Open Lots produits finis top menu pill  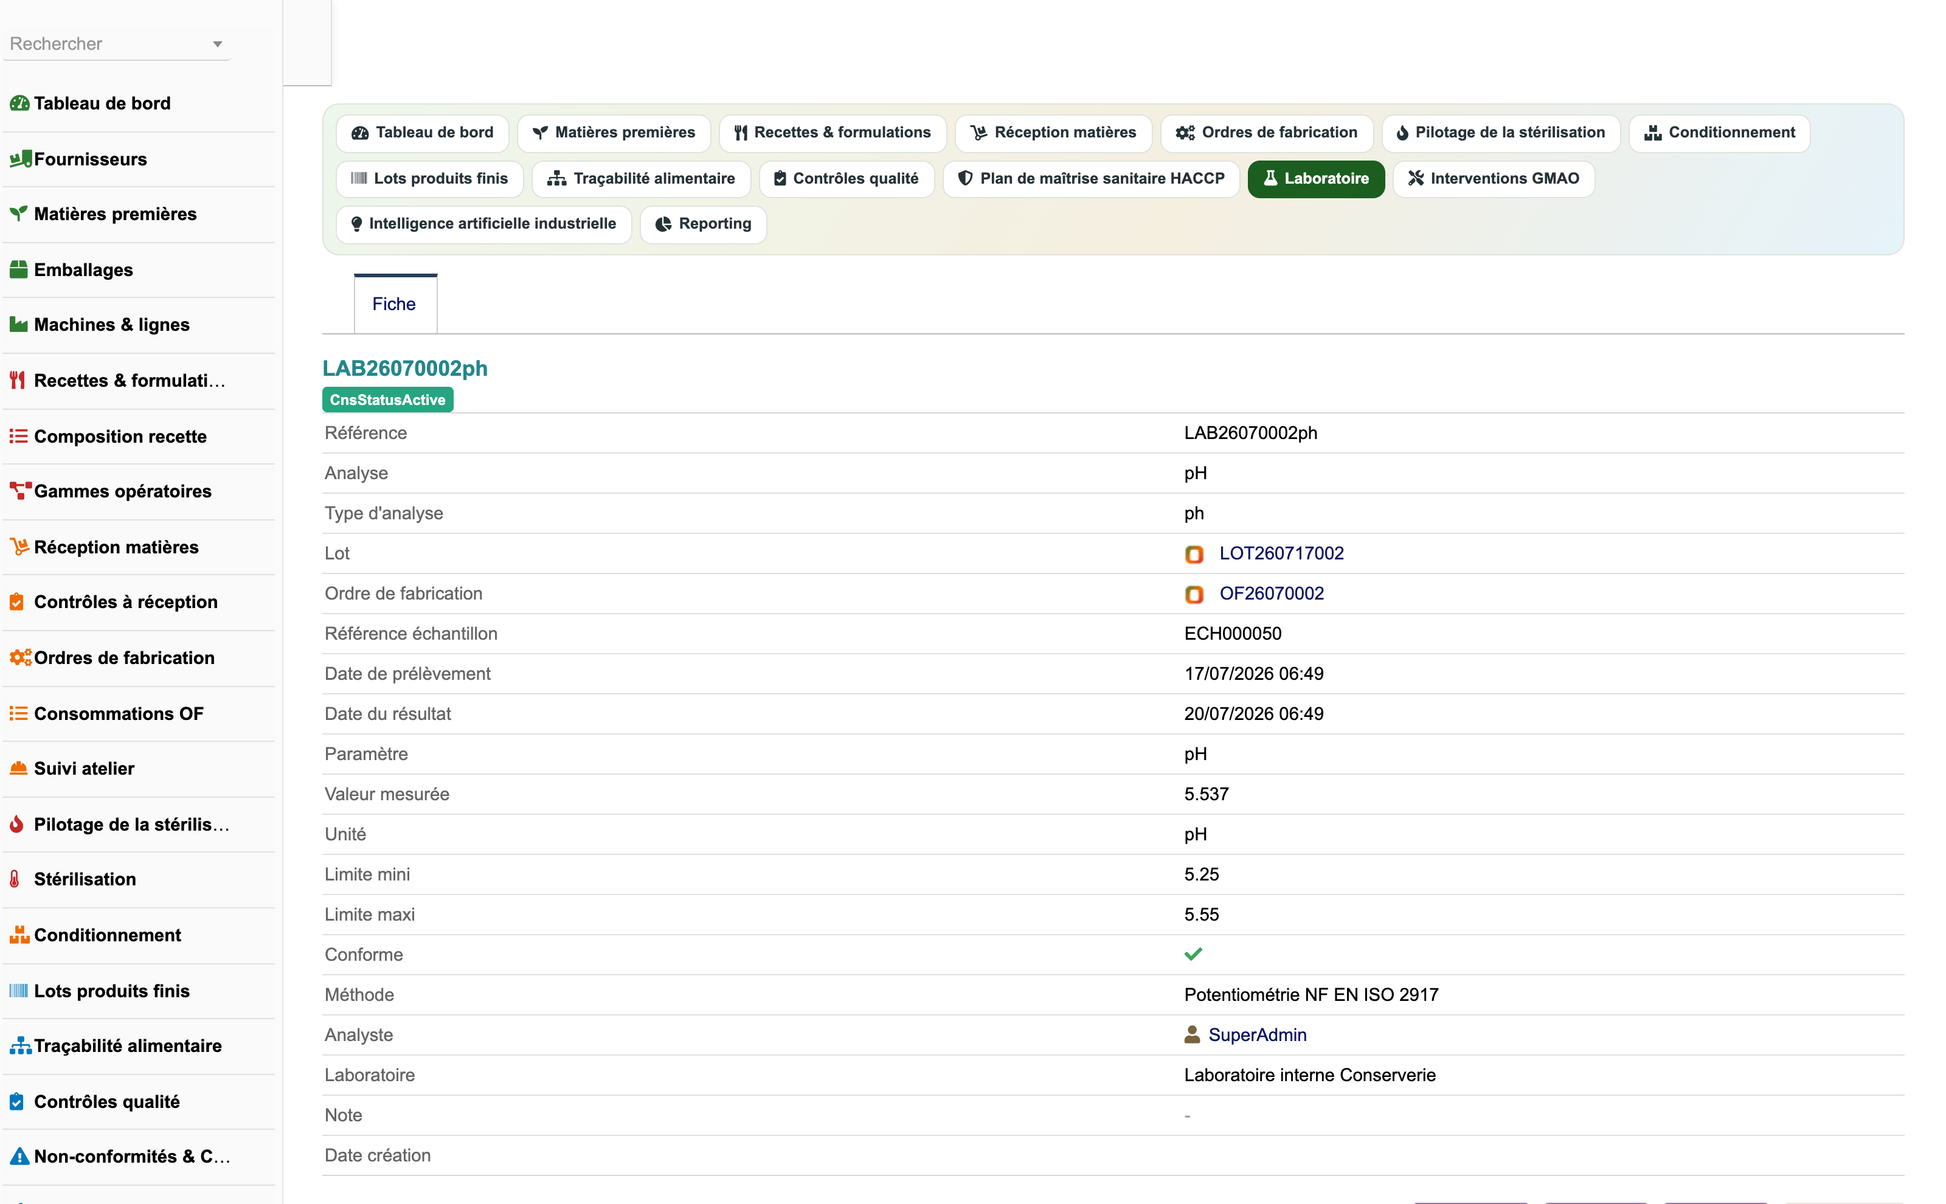tap(429, 179)
